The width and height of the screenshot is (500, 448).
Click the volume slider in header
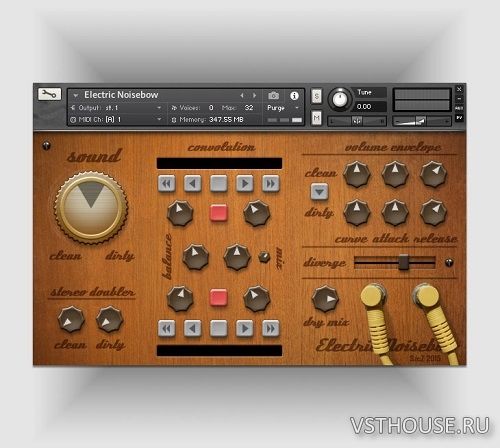point(422,121)
